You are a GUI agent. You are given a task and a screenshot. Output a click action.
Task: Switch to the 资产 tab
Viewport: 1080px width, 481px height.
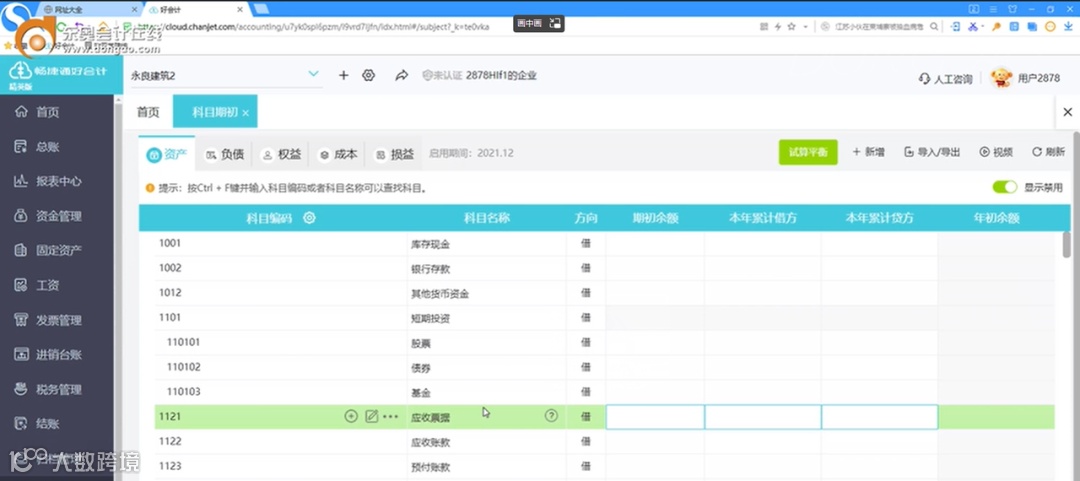coord(167,154)
